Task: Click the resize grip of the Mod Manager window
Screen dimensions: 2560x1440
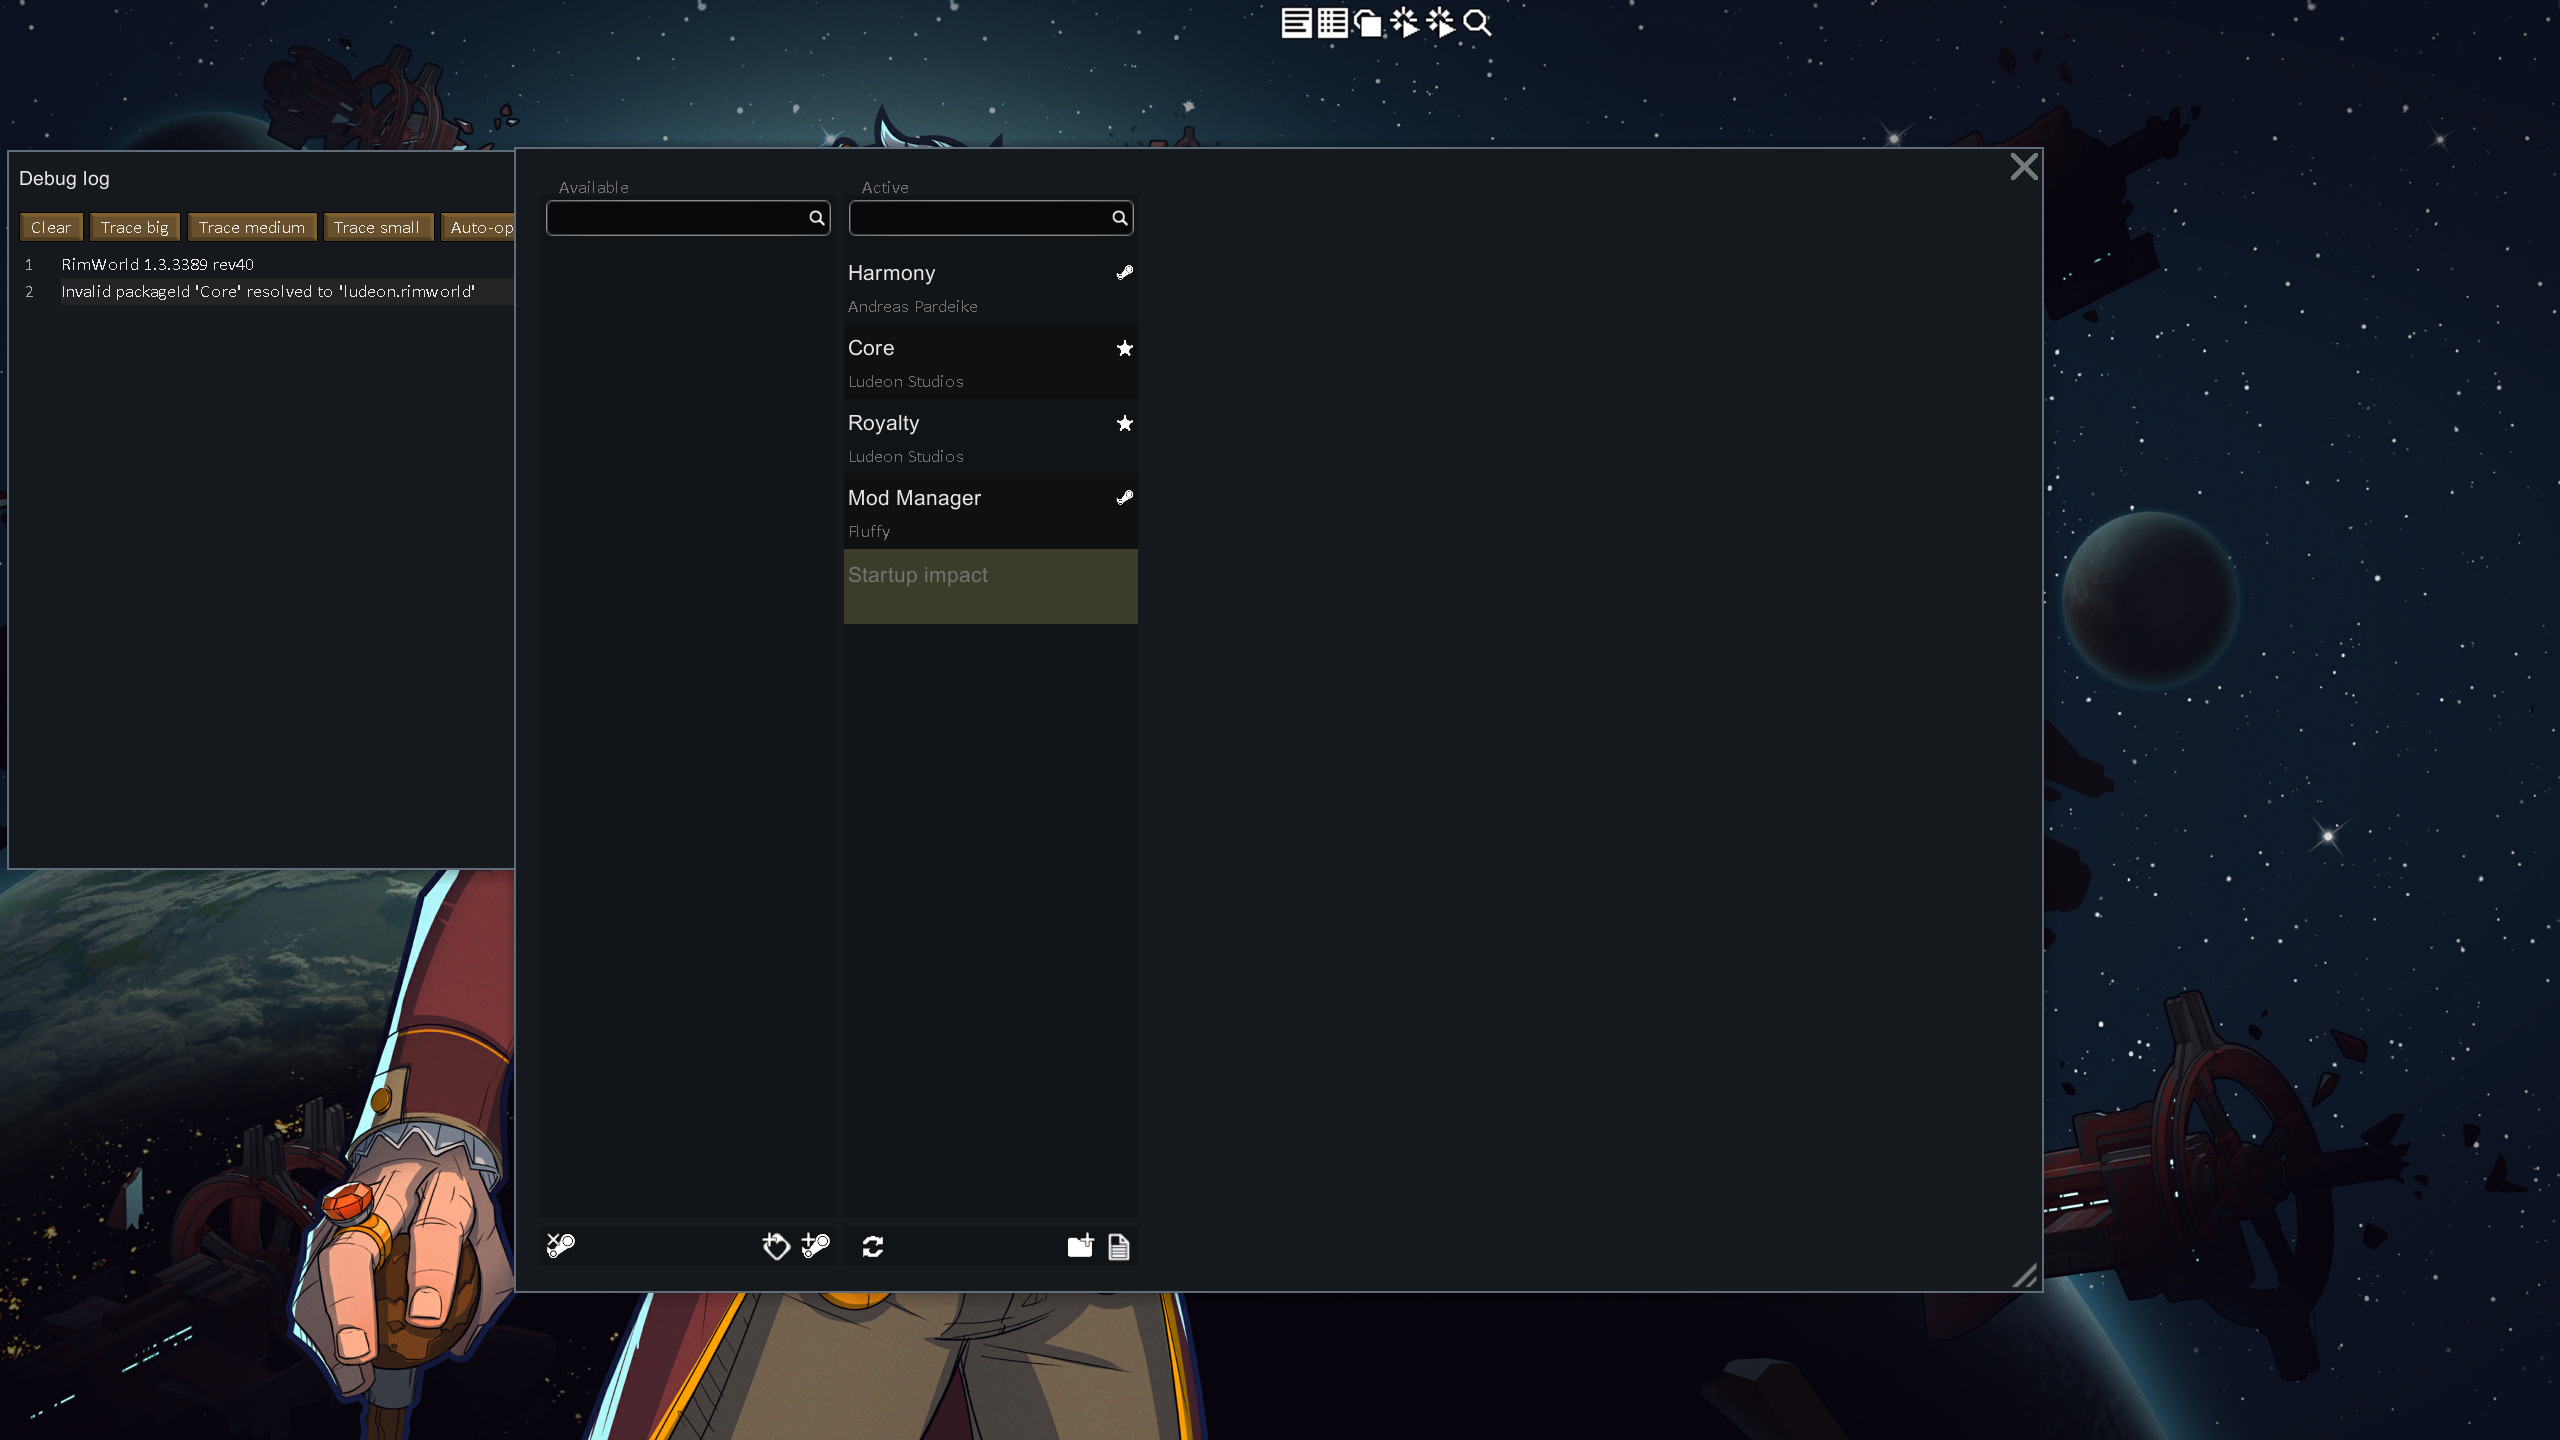Action: 2025,1276
